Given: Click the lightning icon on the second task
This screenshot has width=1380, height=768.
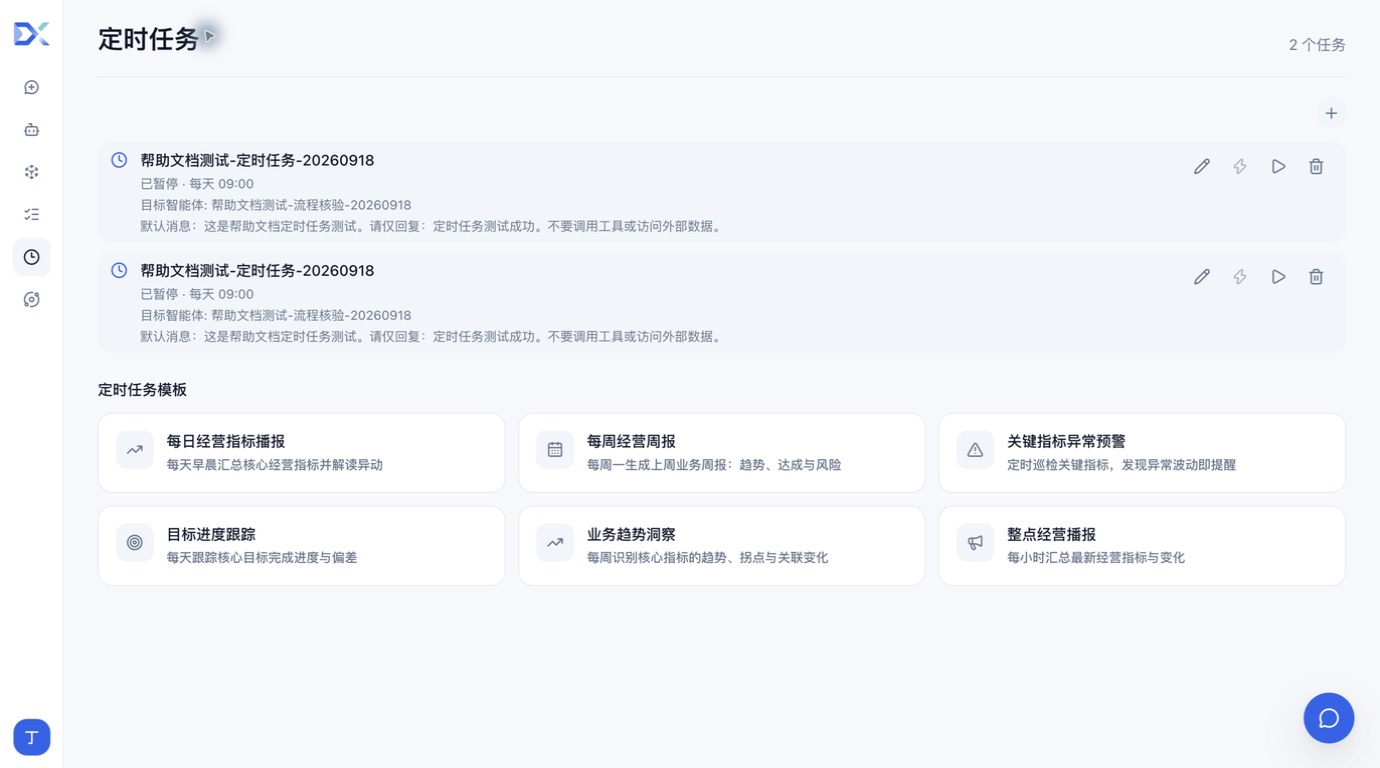Looking at the screenshot, I should coord(1240,277).
